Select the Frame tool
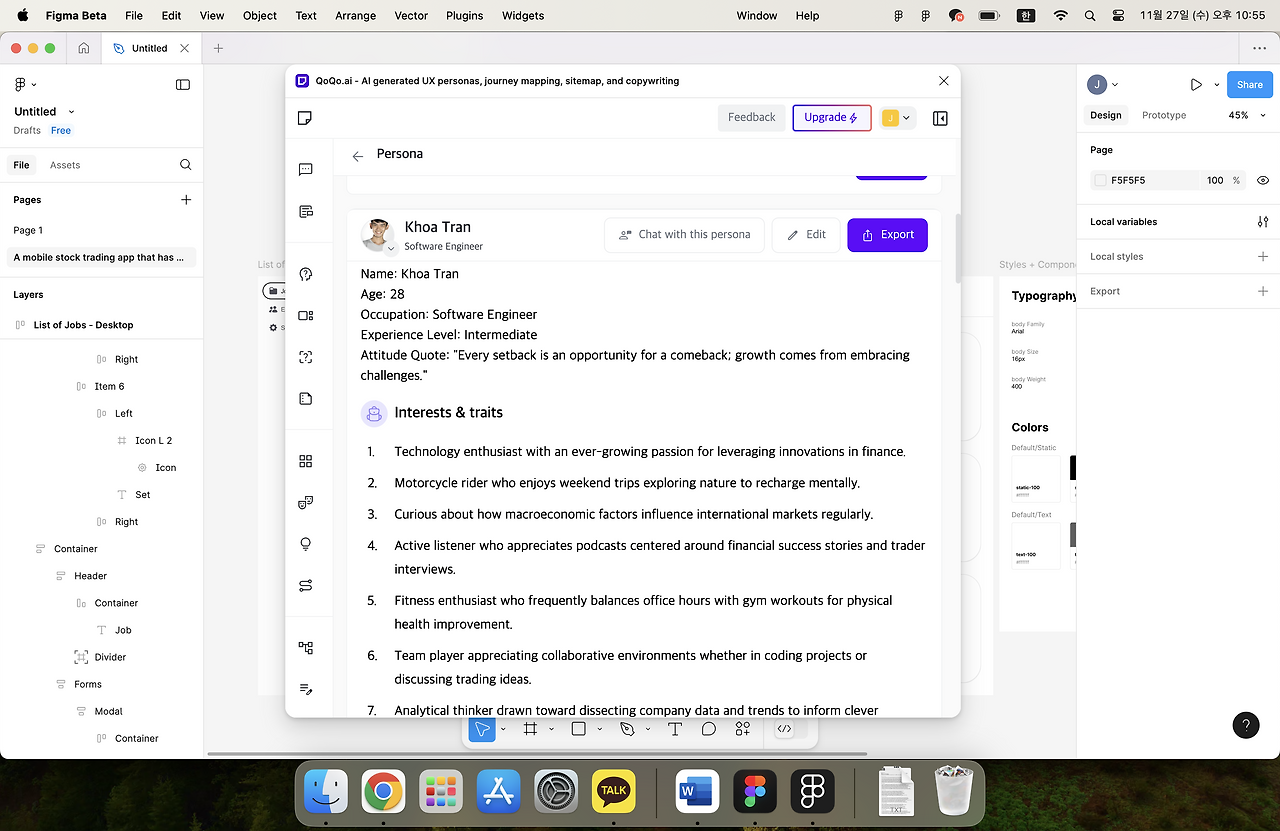Image resolution: width=1280 pixels, height=831 pixels. [530, 729]
